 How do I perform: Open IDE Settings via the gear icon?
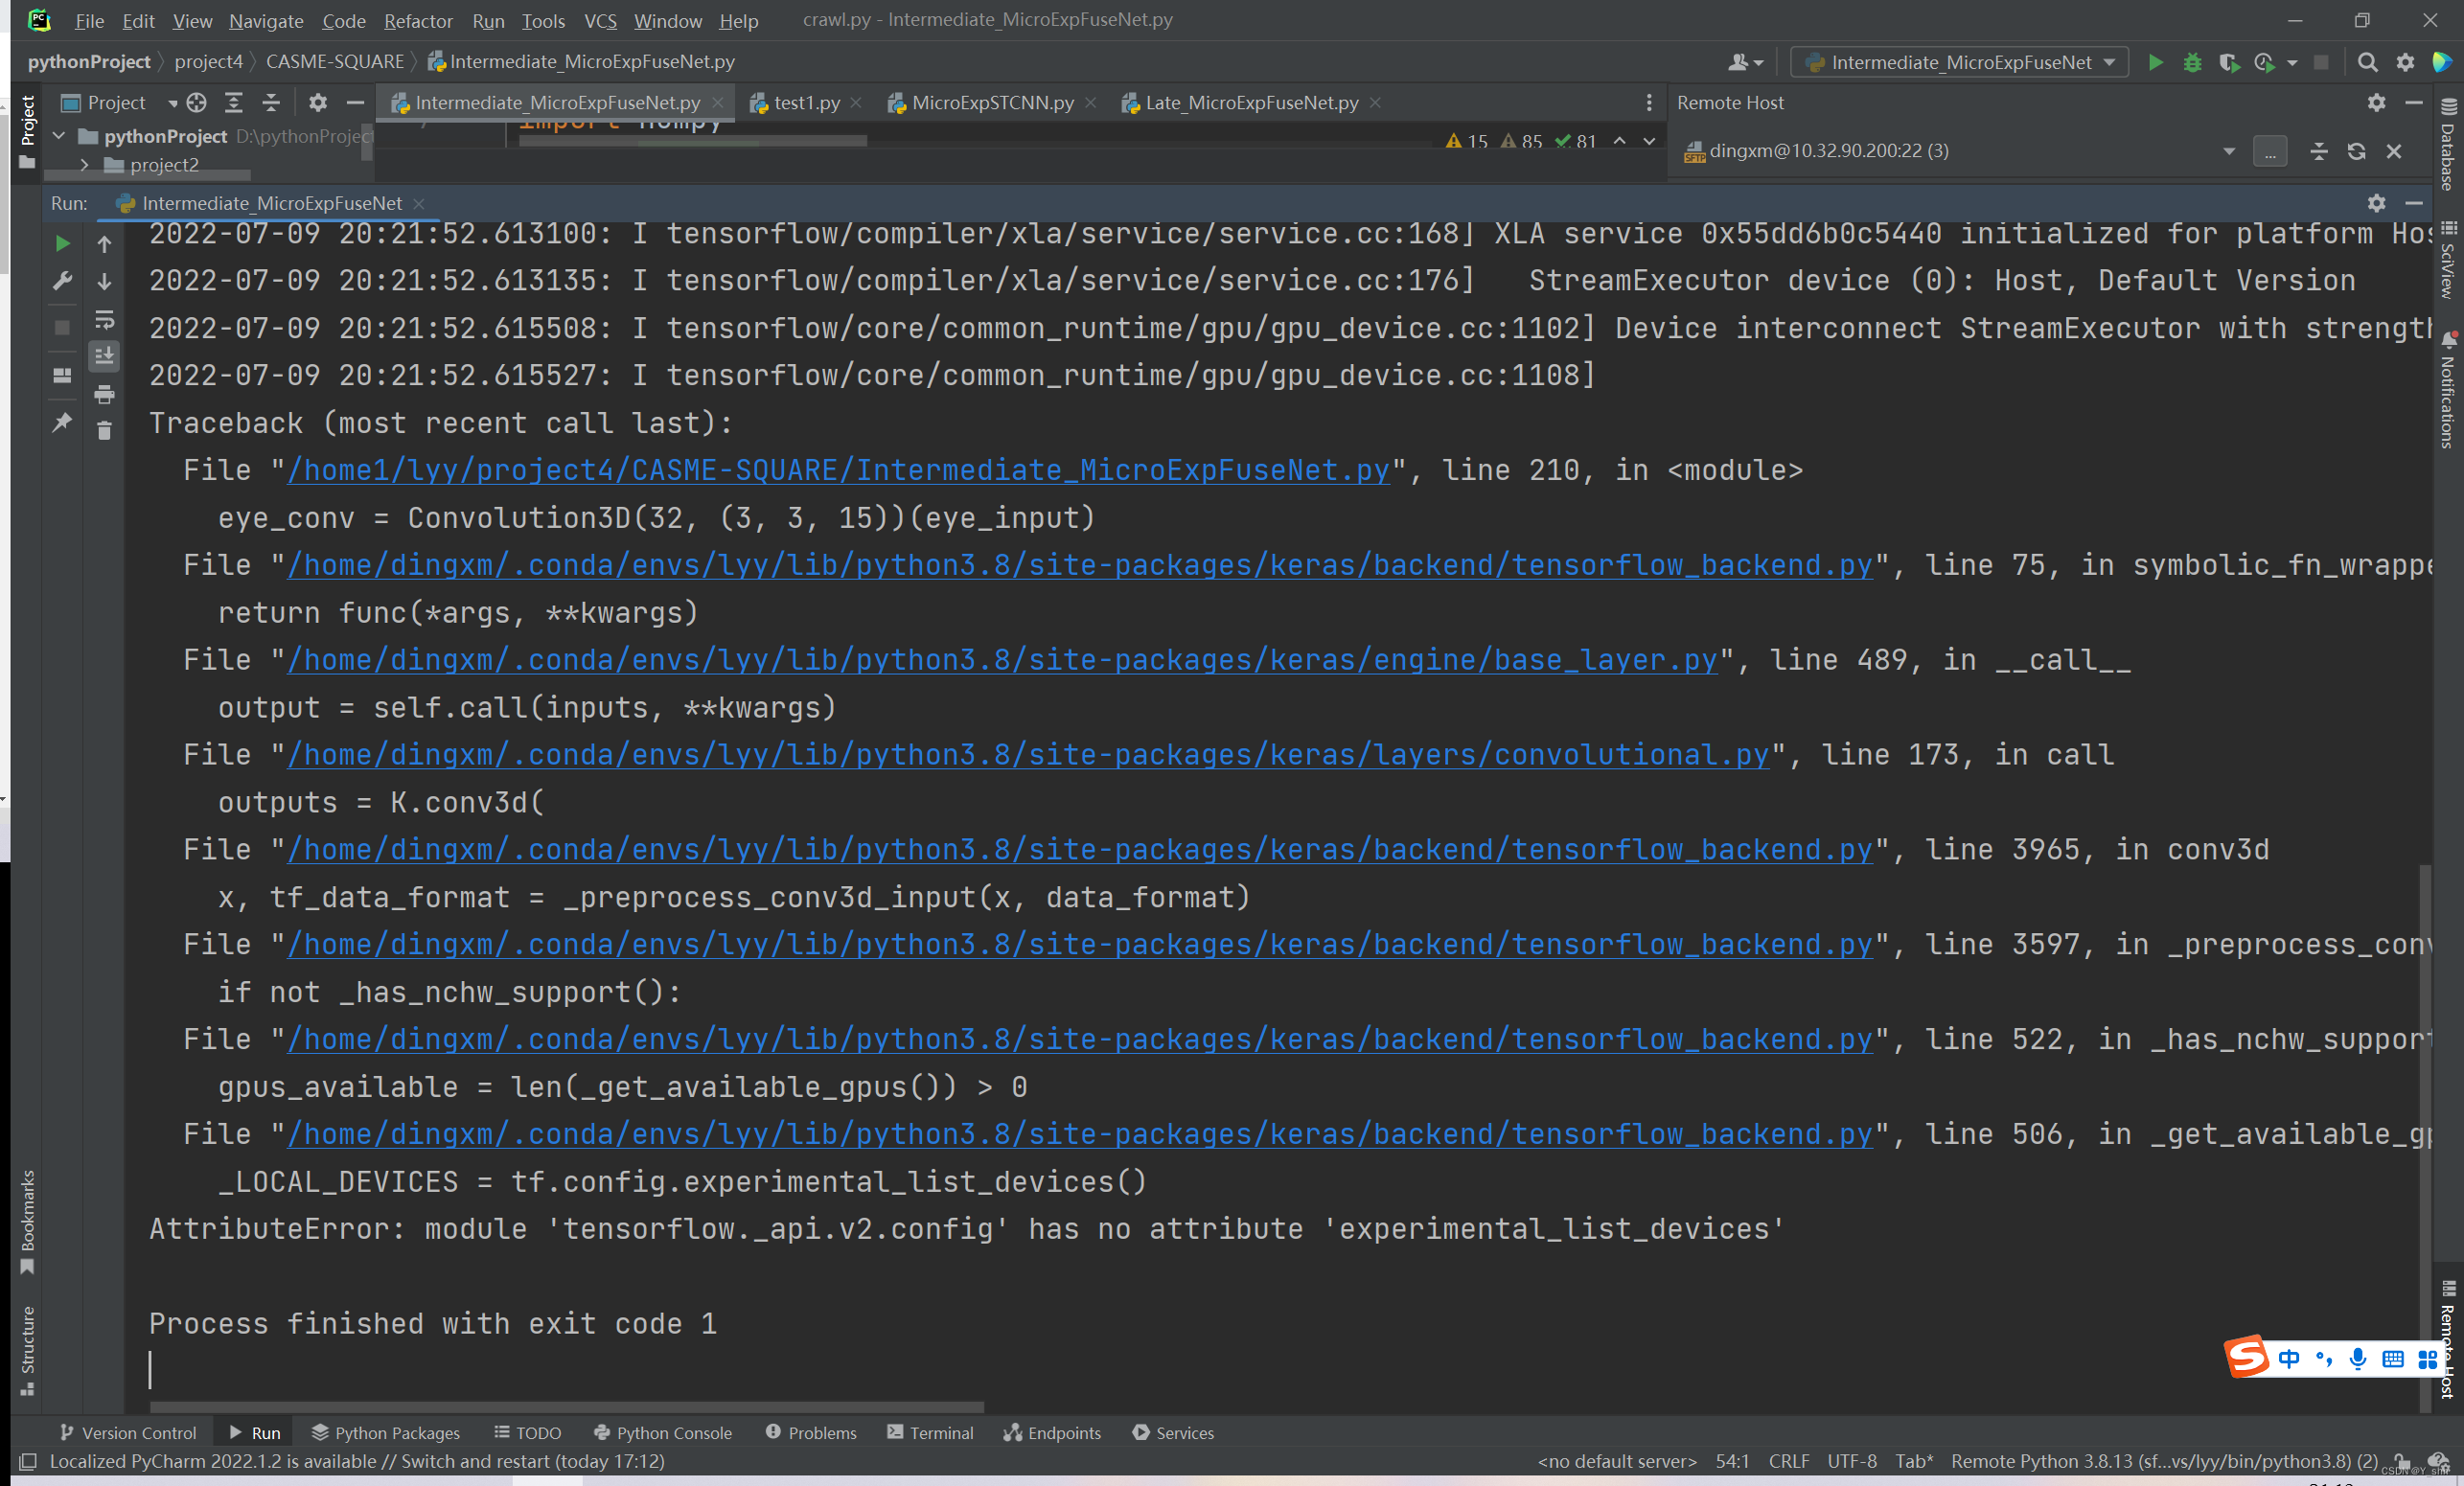point(2406,62)
